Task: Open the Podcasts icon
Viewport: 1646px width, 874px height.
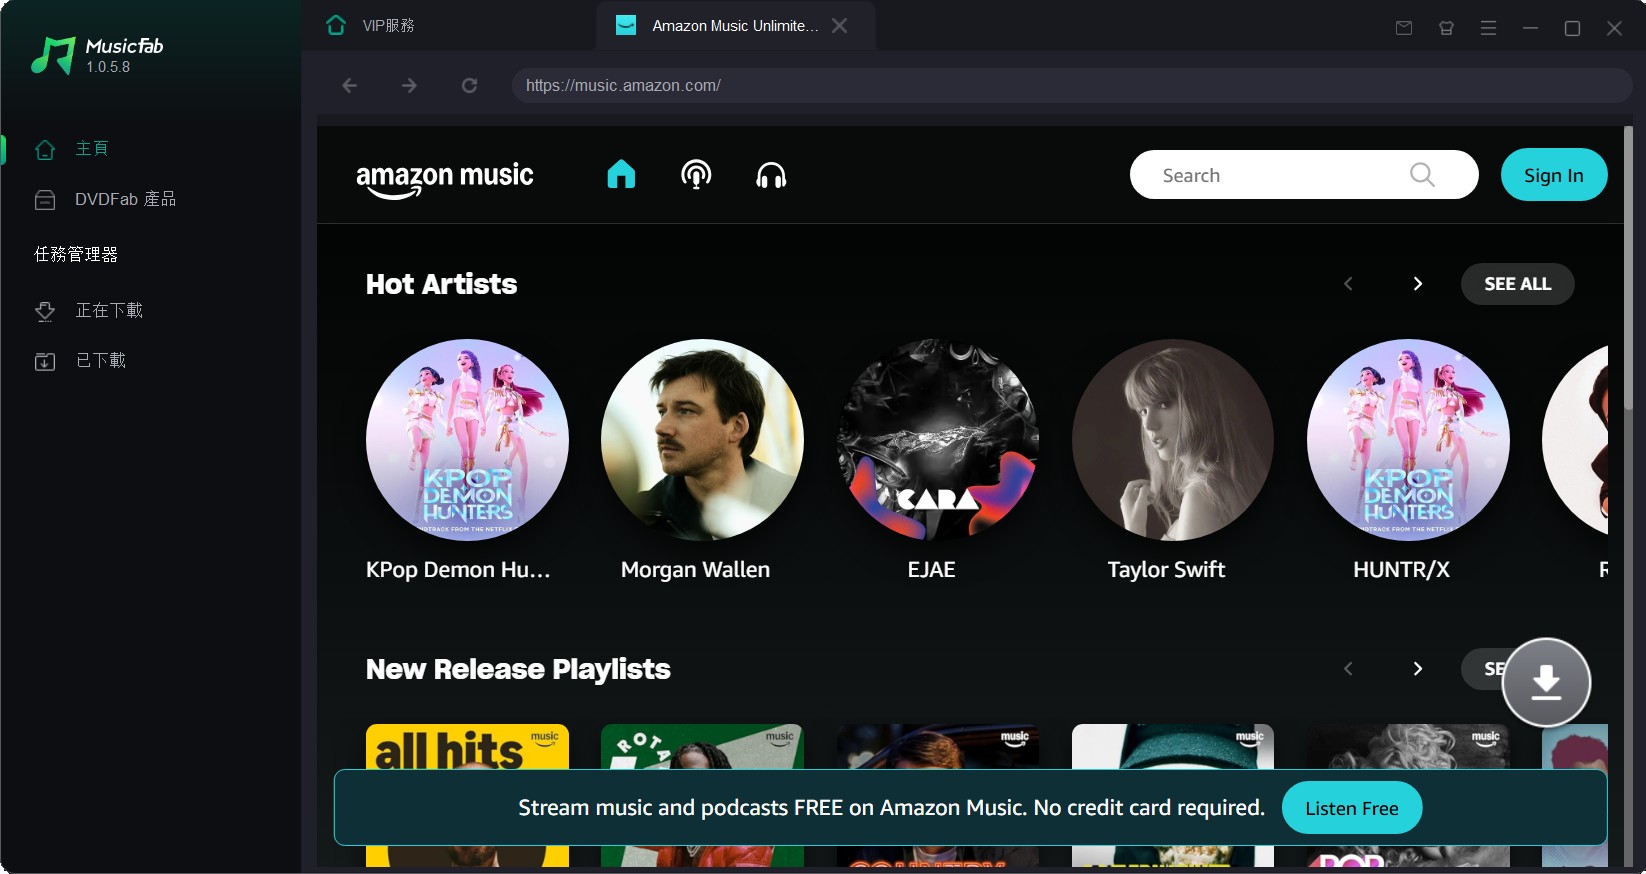Action: click(x=696, y=175)
